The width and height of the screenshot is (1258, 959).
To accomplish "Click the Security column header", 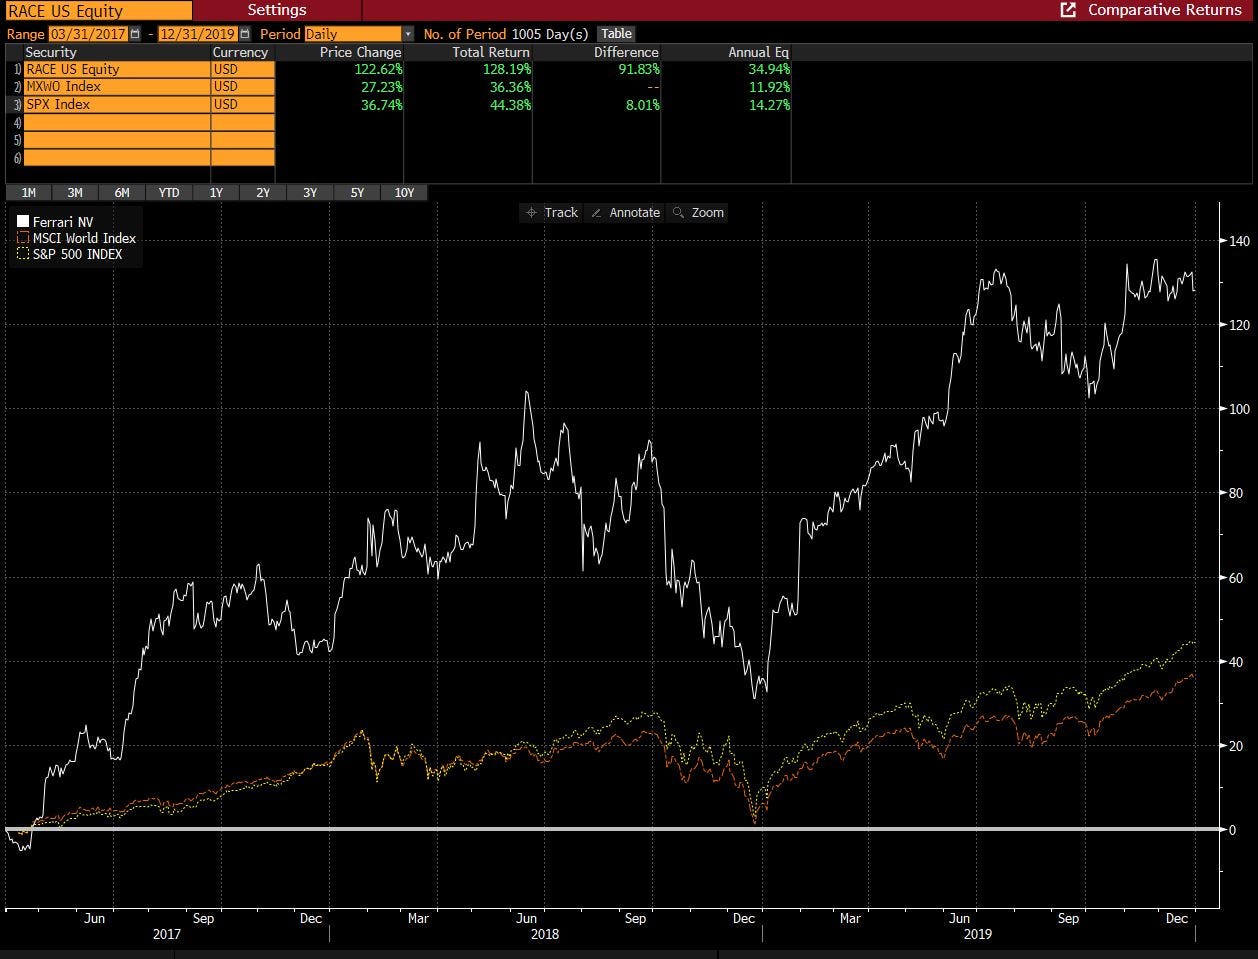I will point(51,52).
